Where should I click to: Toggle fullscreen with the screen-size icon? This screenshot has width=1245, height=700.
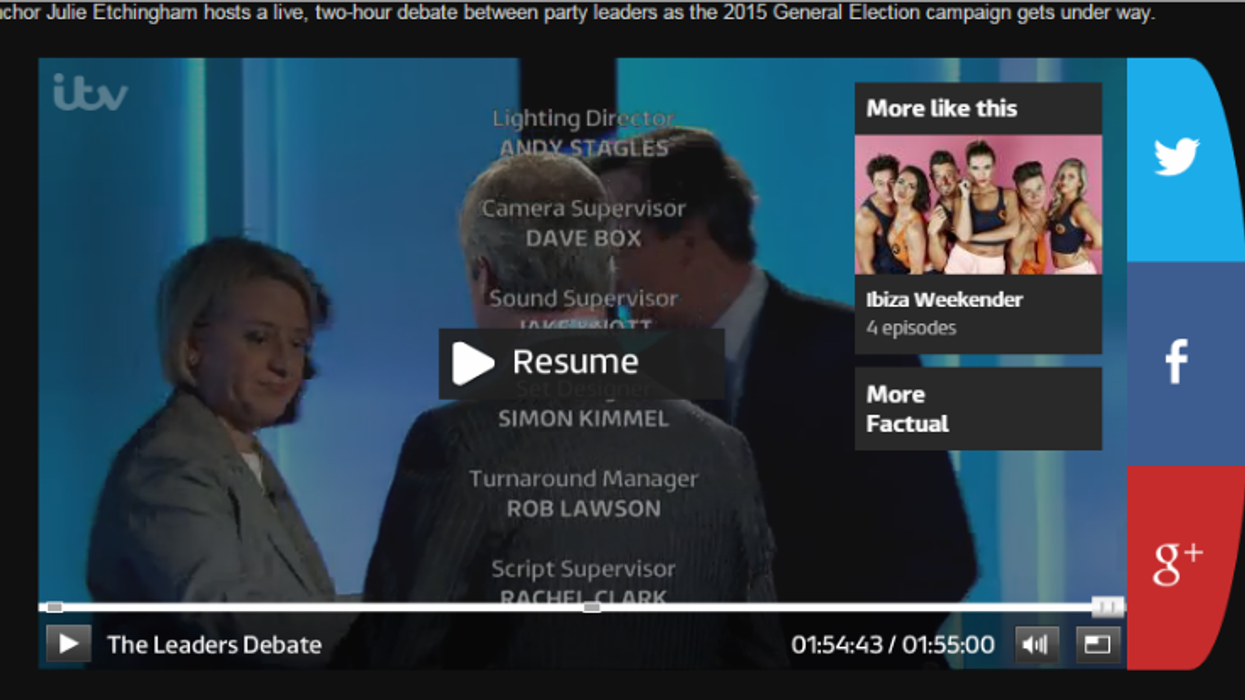click(x=1097, y=644)
